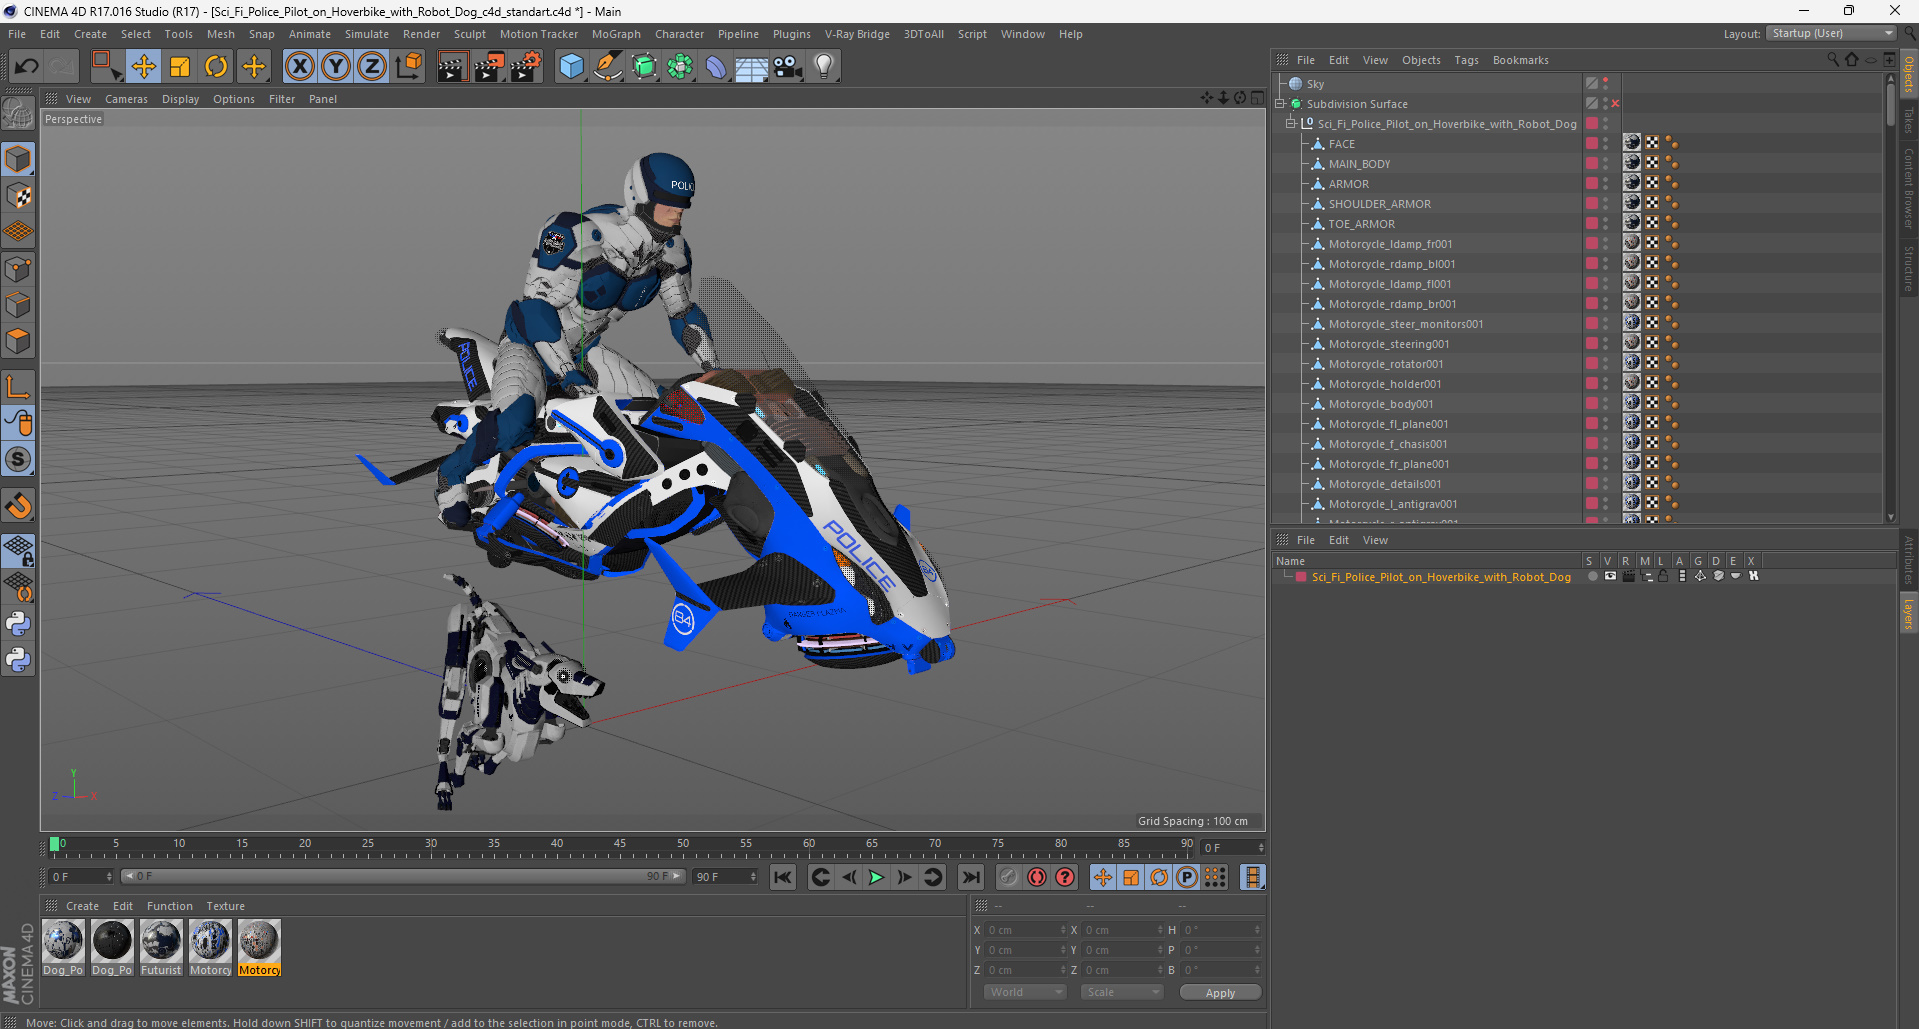Click Make Editable icon in left toolbar
Screen dimensions: 1919x1029
[18, 114]
